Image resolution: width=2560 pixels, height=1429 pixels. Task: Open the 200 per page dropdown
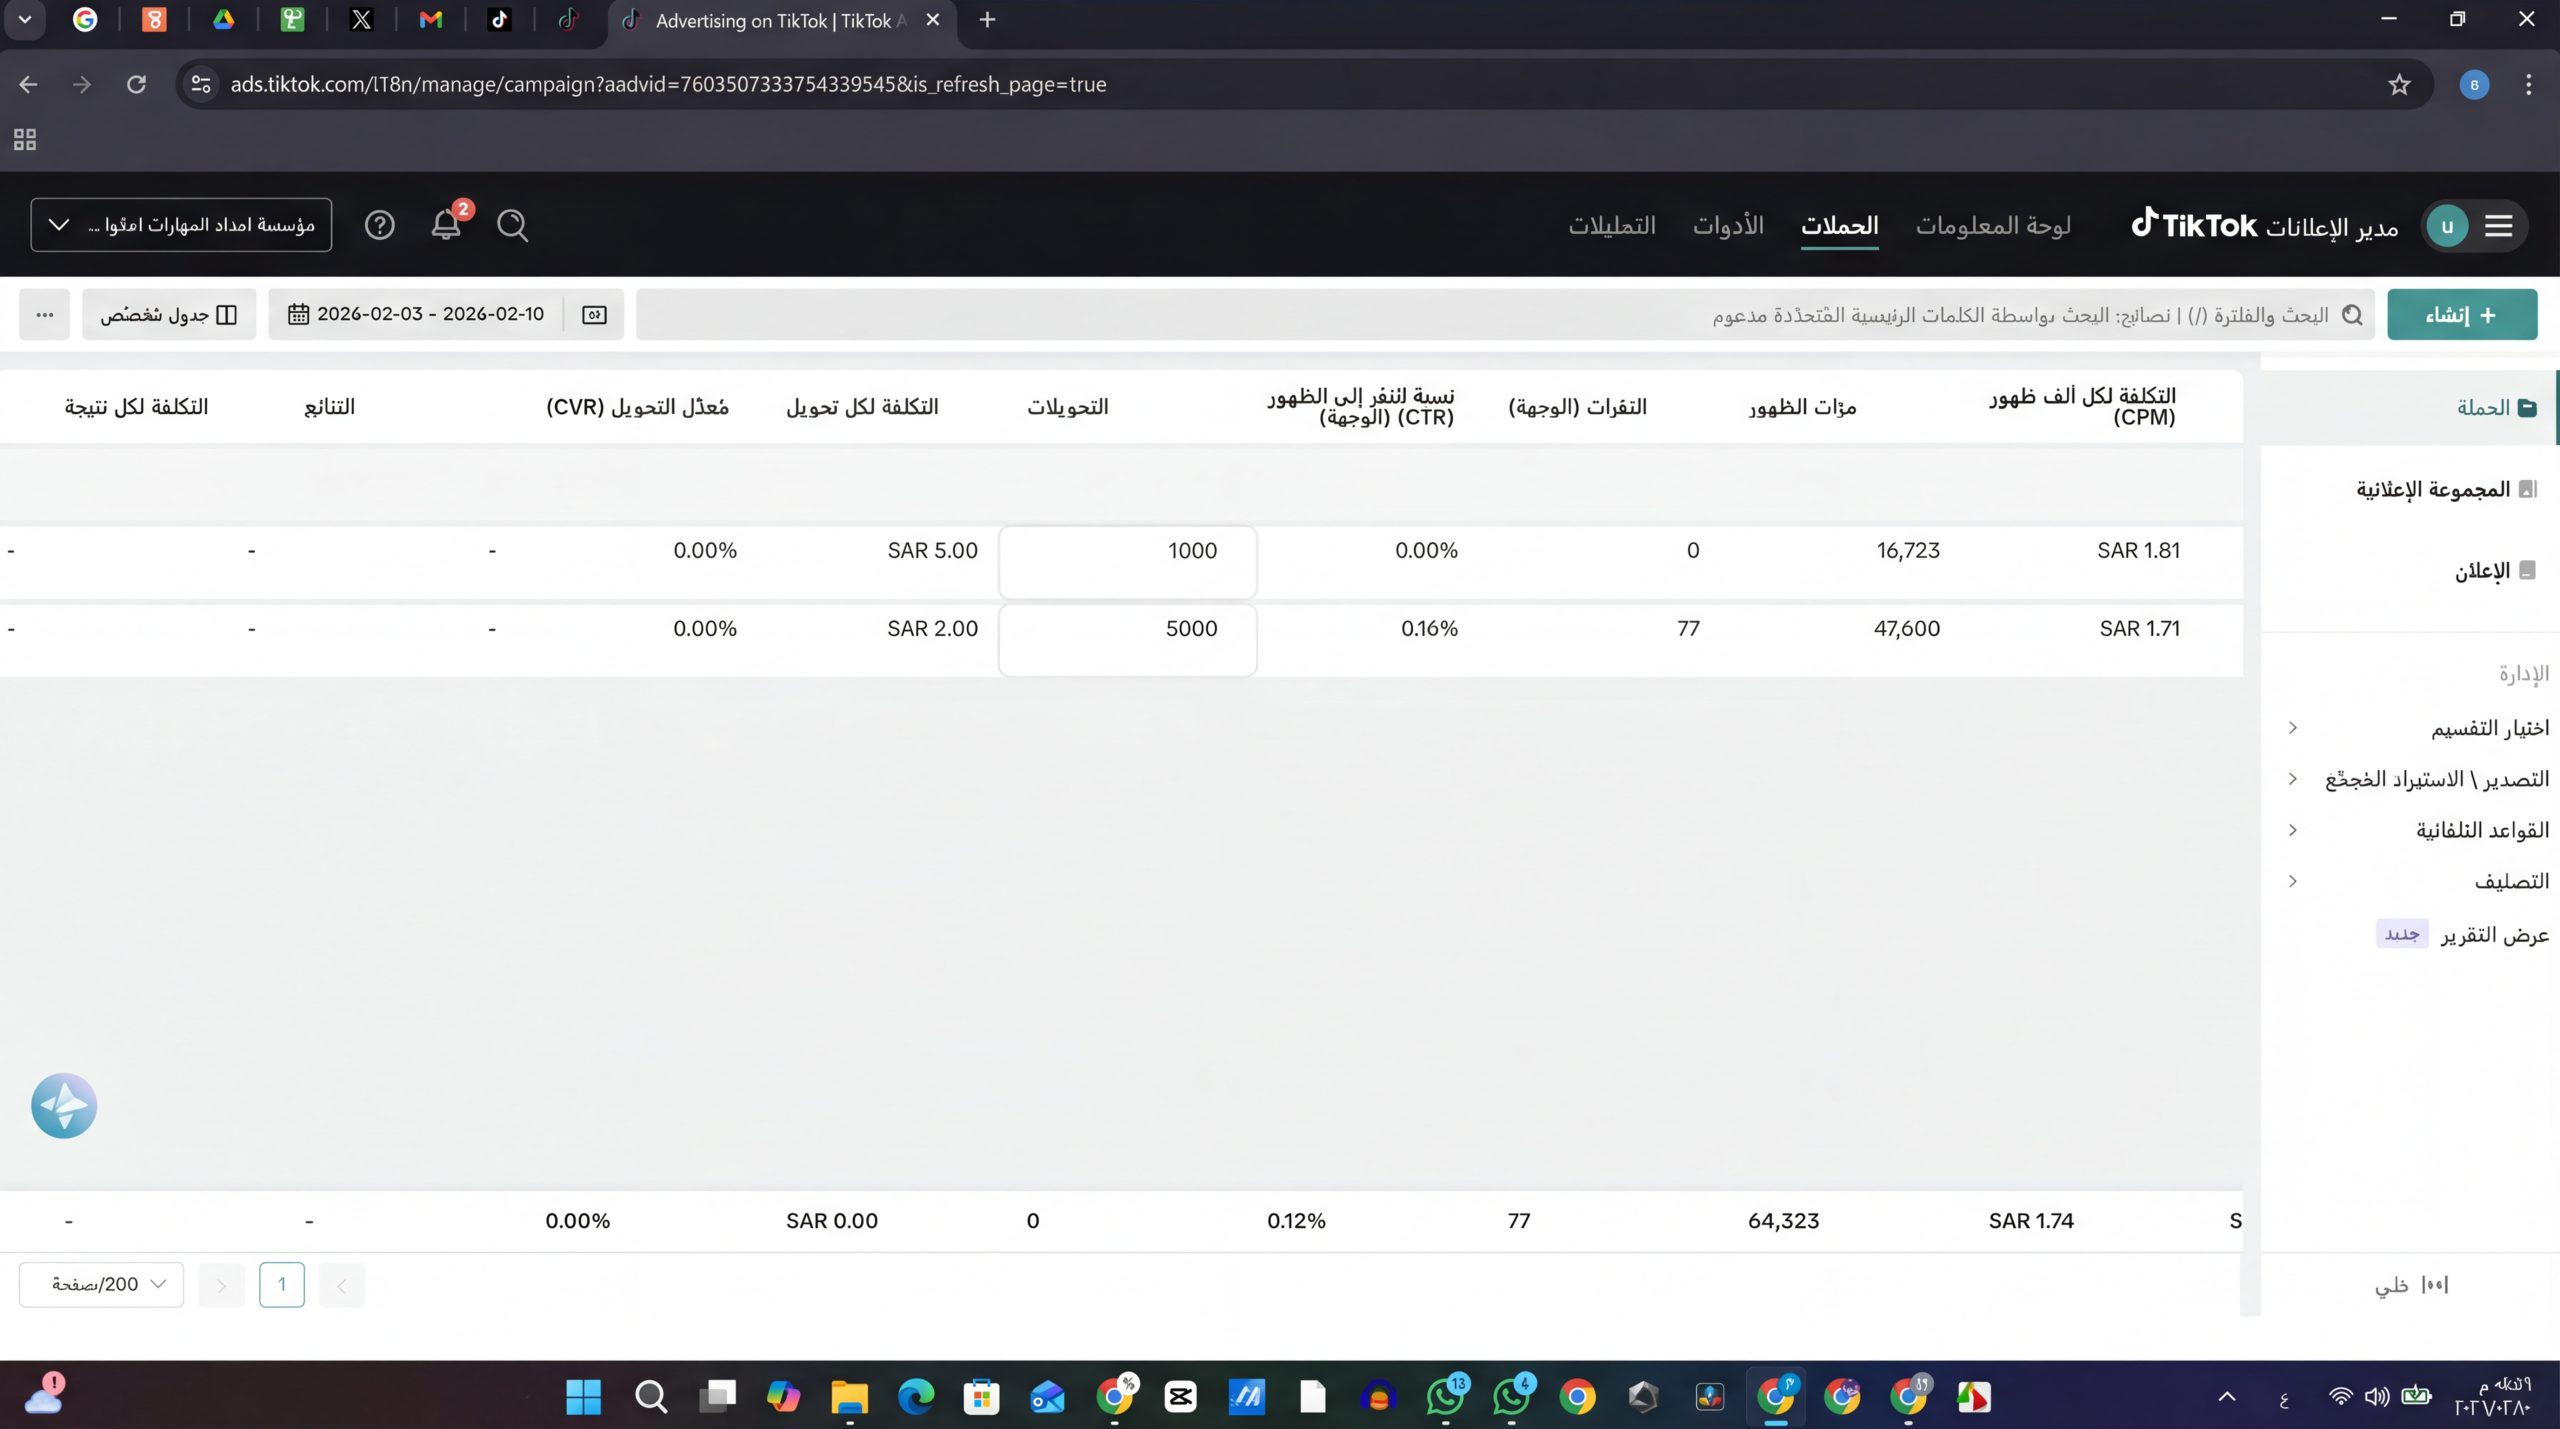(x=101, y=1285)
